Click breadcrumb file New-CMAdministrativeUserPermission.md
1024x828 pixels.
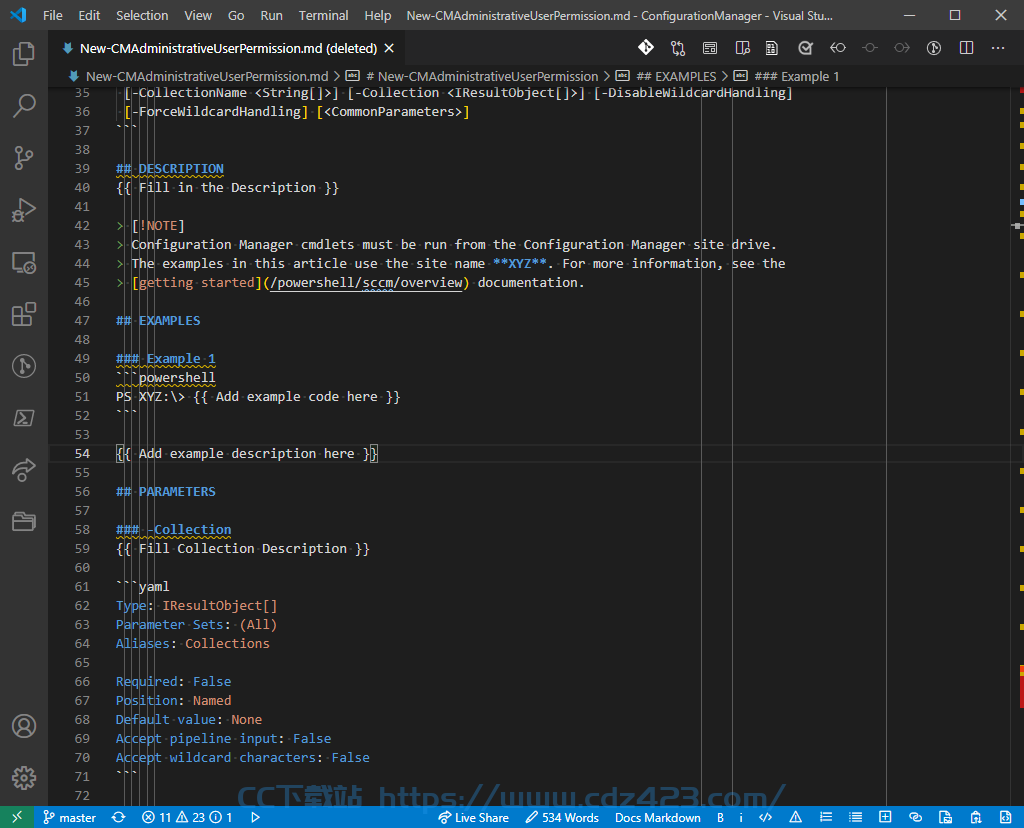(x=207, y=76)
